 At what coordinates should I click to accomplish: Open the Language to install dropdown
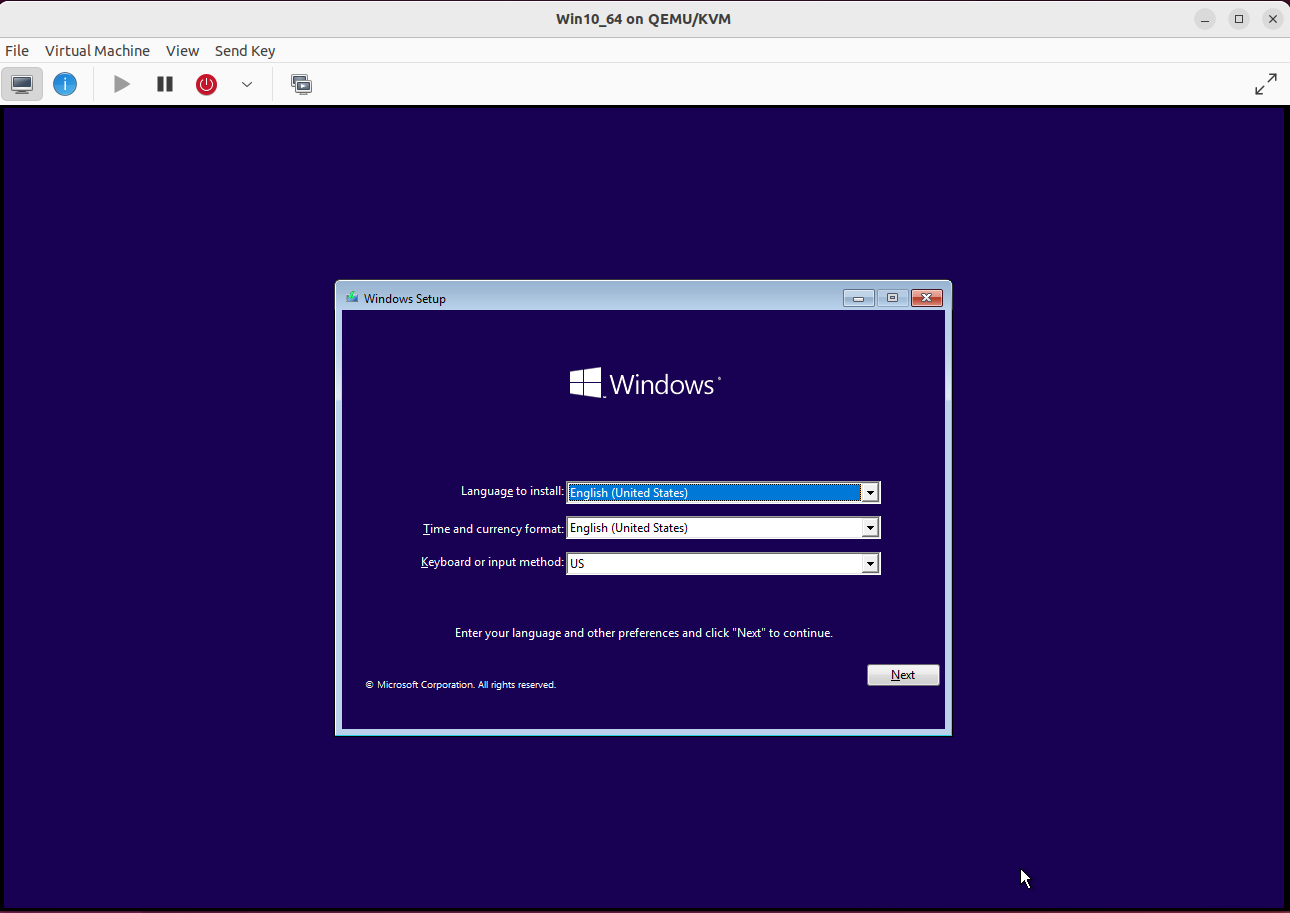tap(869, 492)
